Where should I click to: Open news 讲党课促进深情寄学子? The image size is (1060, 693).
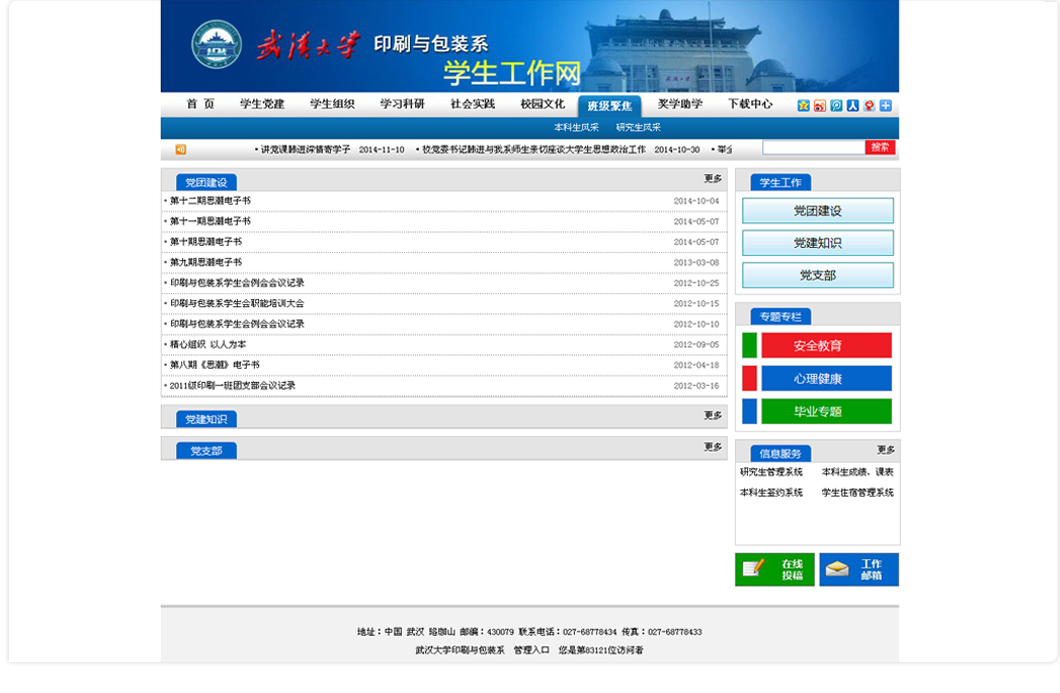(305, 149)
